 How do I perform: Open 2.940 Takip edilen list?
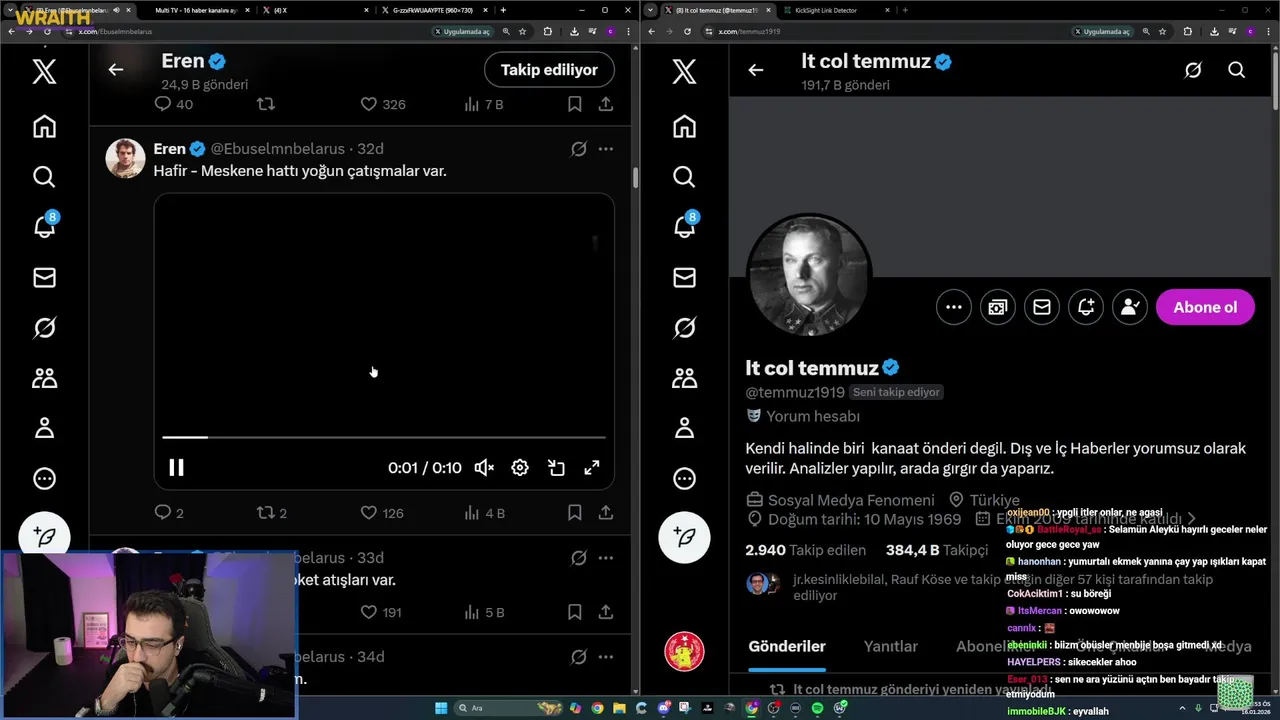click(805, 550)
